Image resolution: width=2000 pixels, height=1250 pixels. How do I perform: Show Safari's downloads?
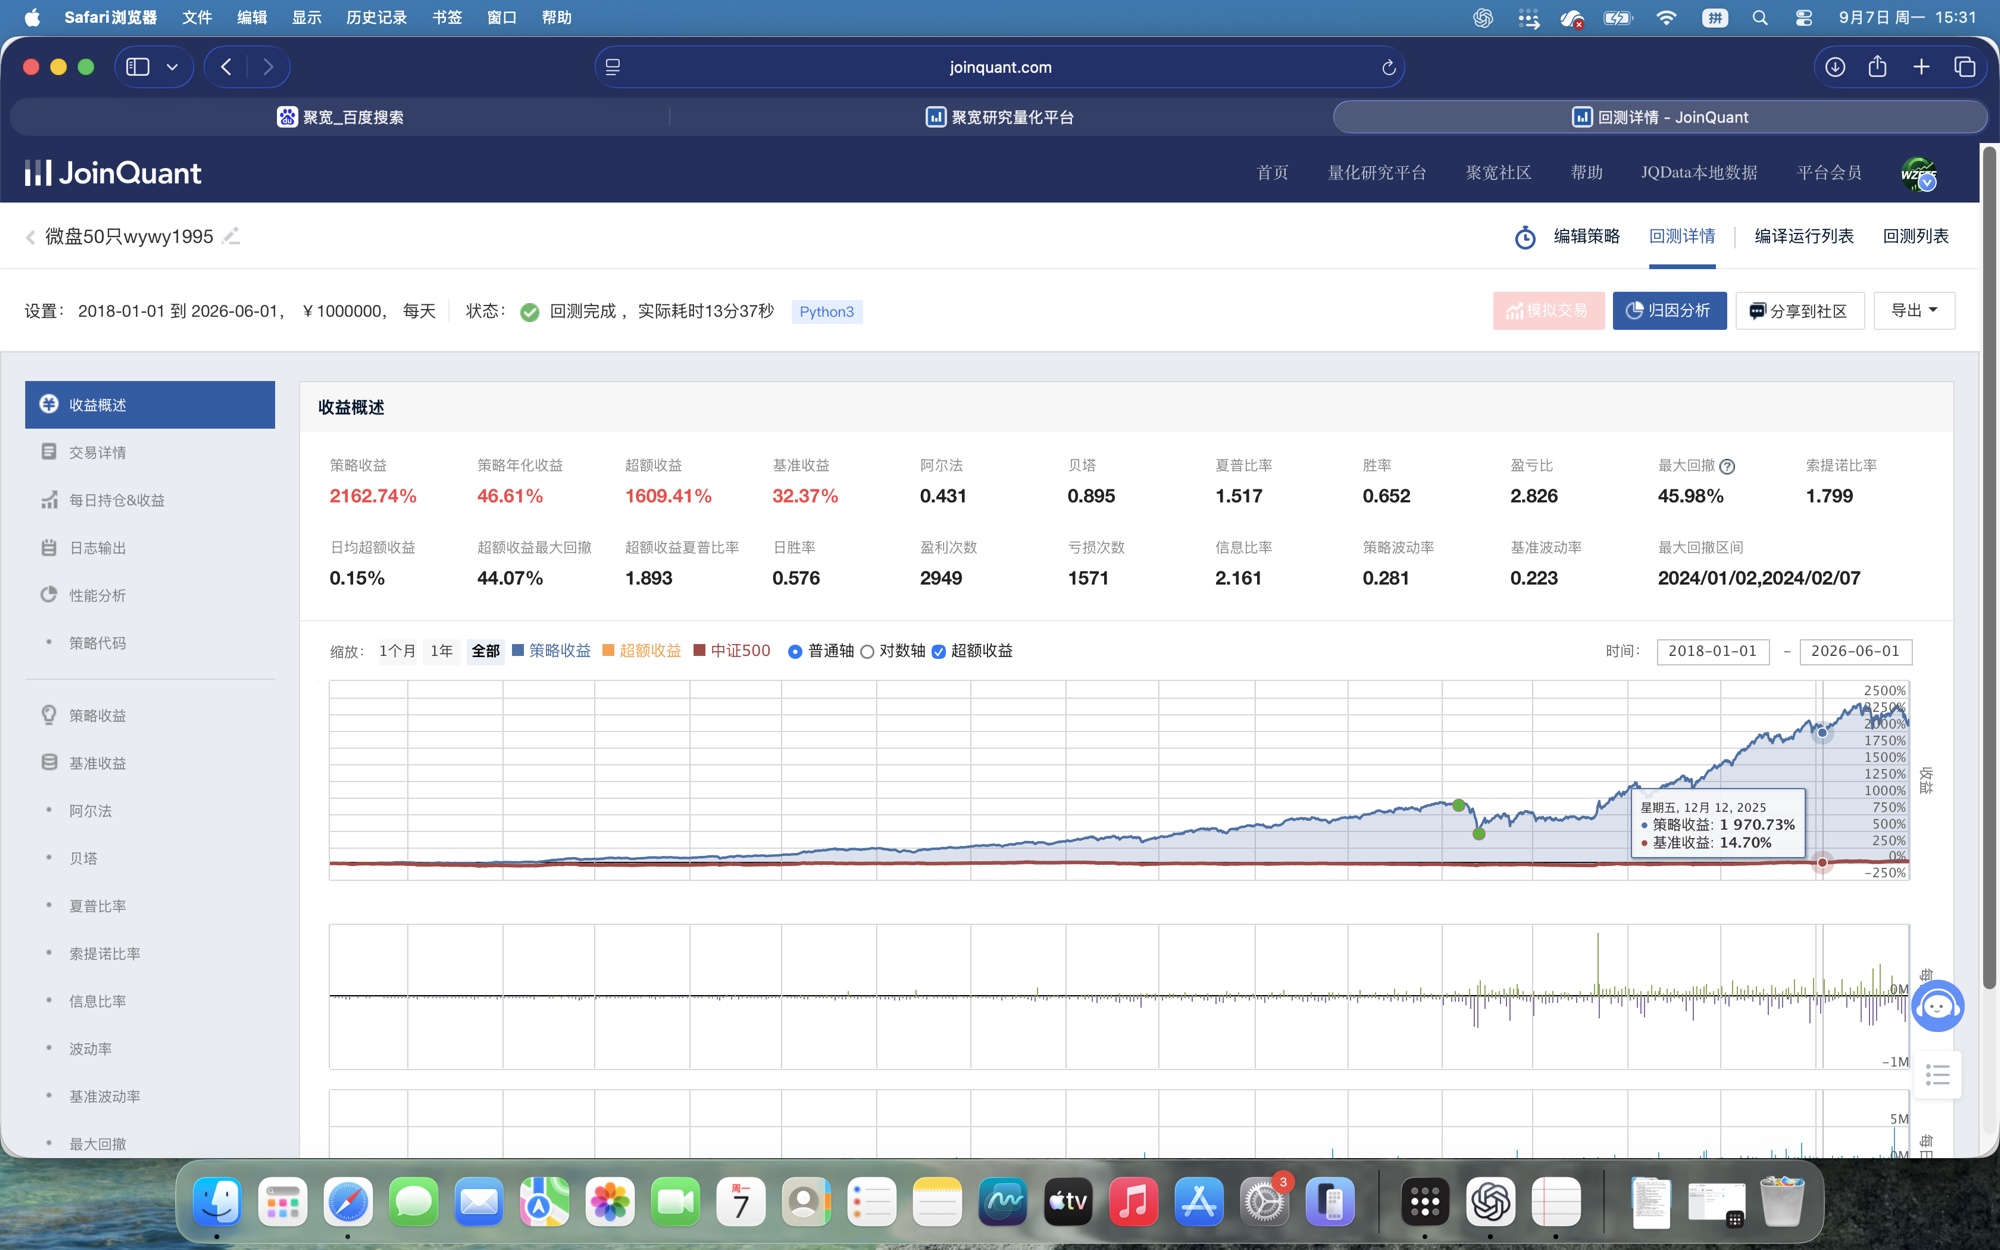[1835, 67]
